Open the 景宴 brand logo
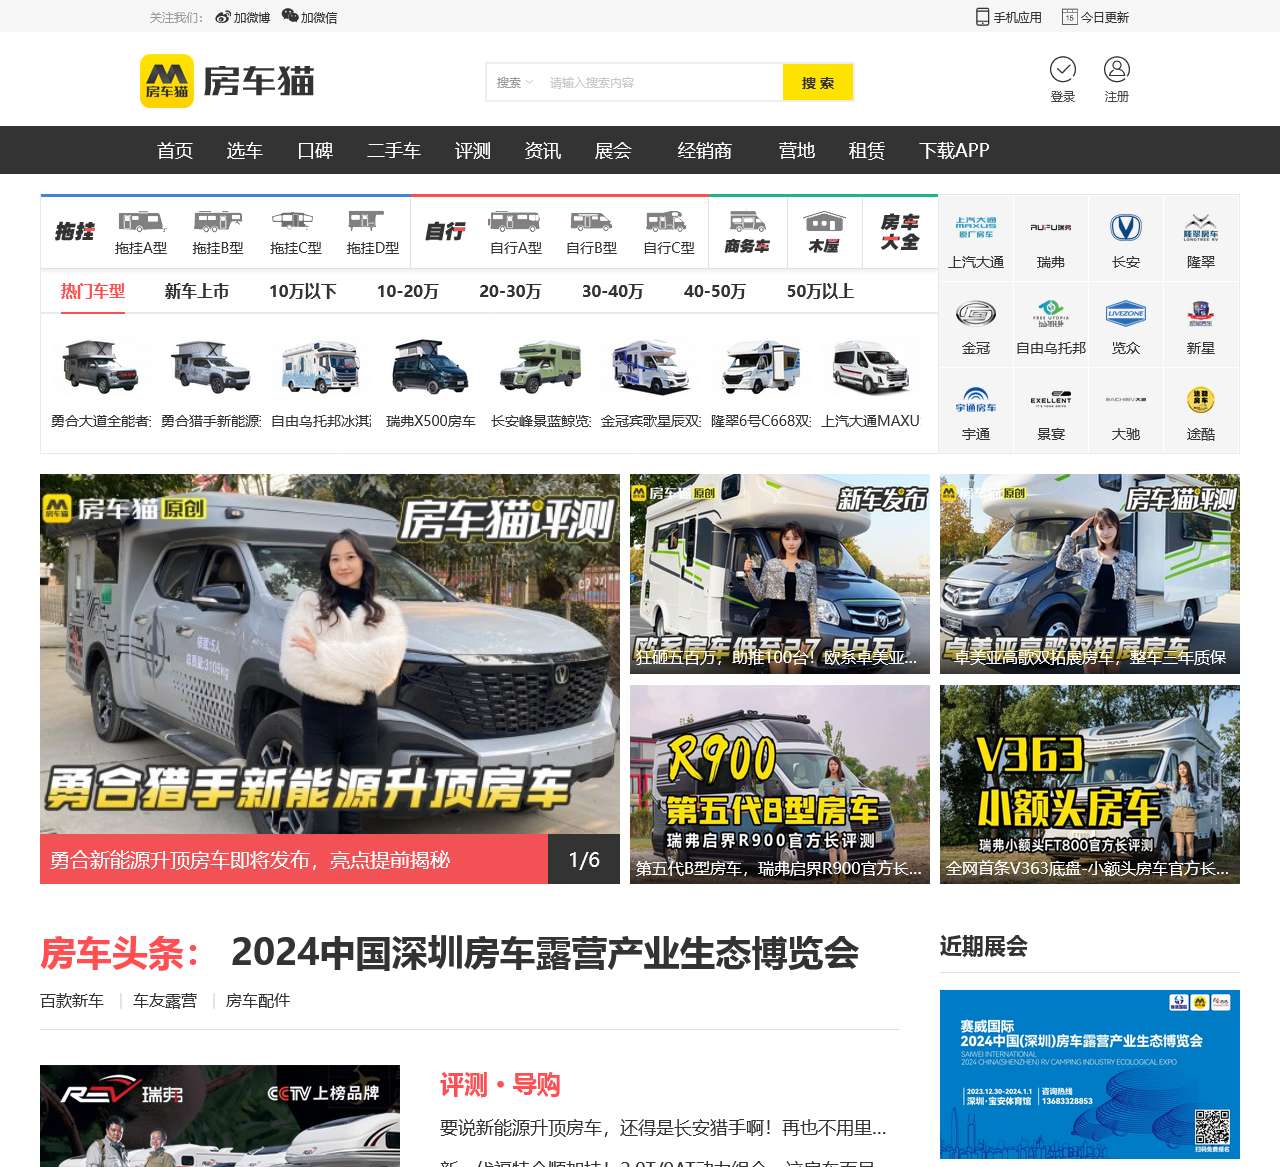The height and width of the screenshot is (1167, 1280). pyautogui.click(x=1051, y=400)
